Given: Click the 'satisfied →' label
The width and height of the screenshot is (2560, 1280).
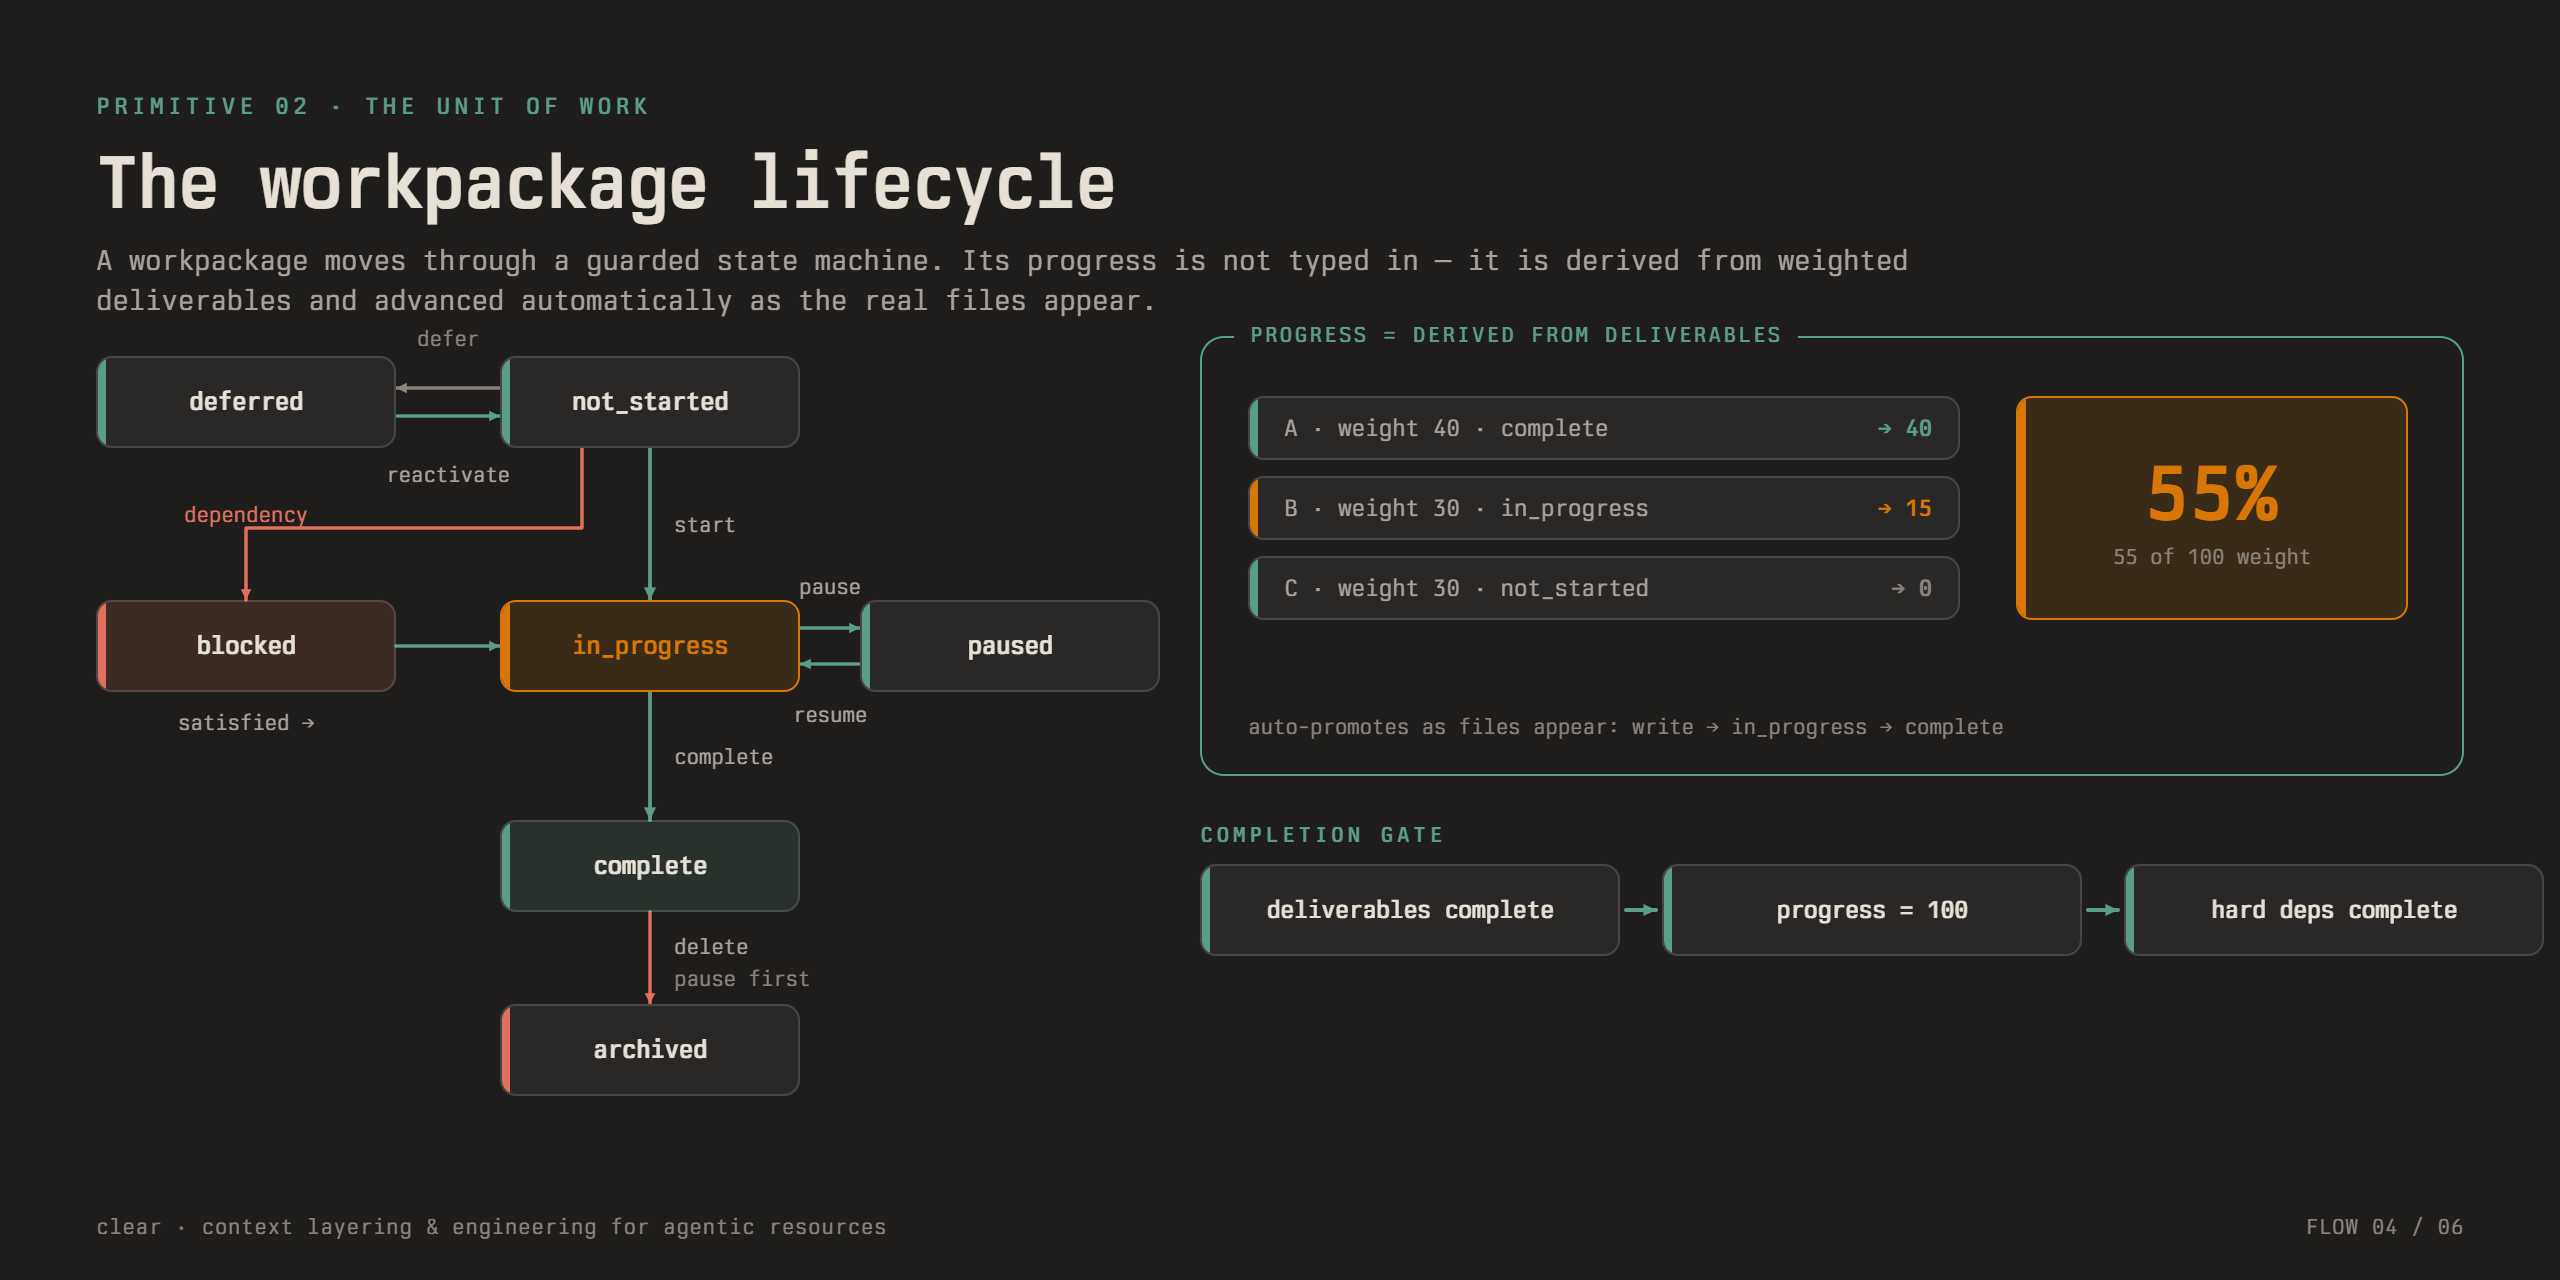Looking at the screenshot, I should click(x=246, y=723).
